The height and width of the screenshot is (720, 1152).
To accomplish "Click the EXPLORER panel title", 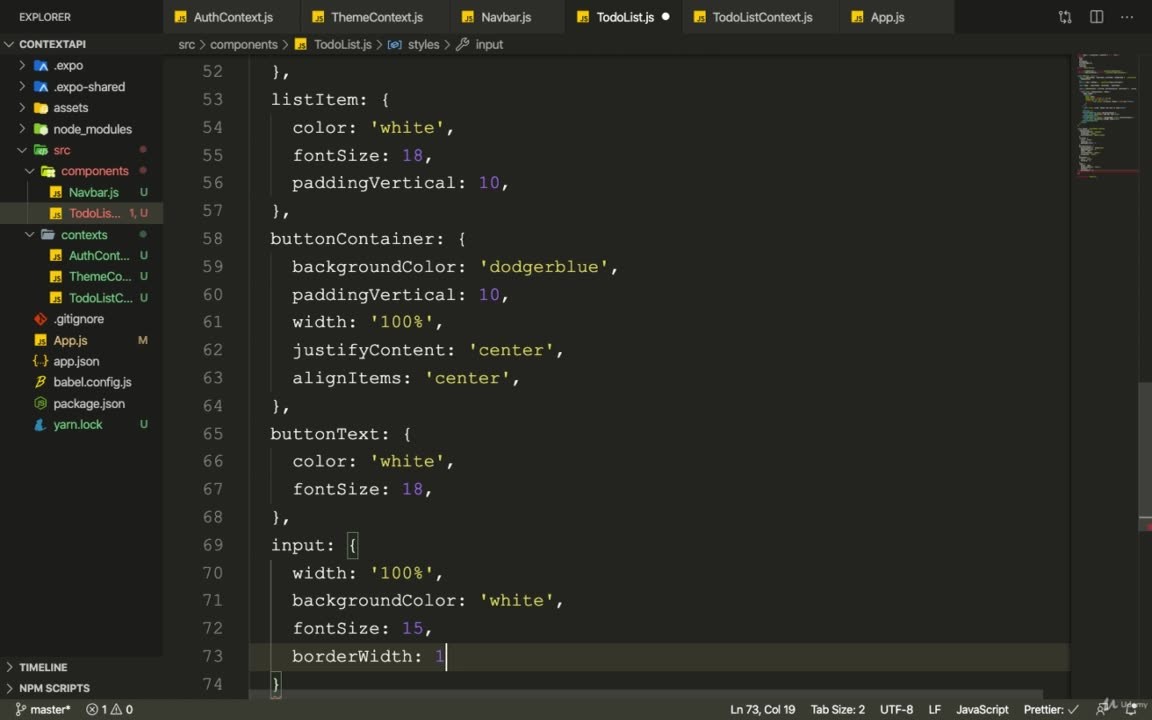I will pos(45,17).
